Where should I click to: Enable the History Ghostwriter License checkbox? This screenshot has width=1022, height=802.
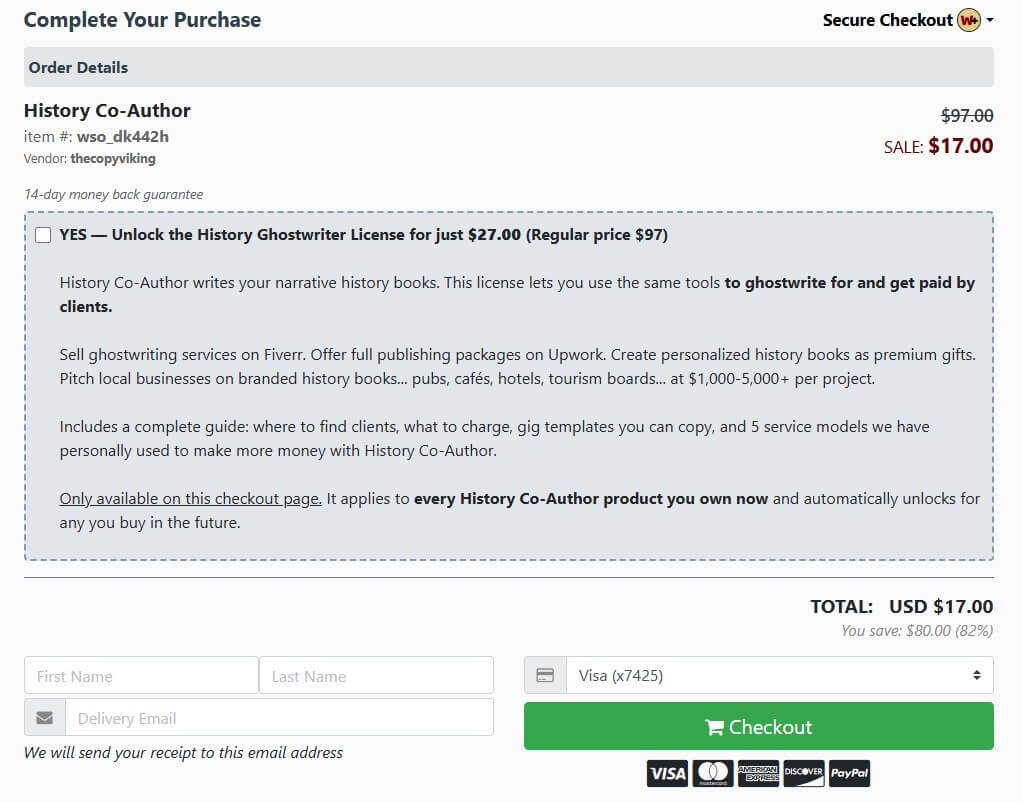click(43, 235)
